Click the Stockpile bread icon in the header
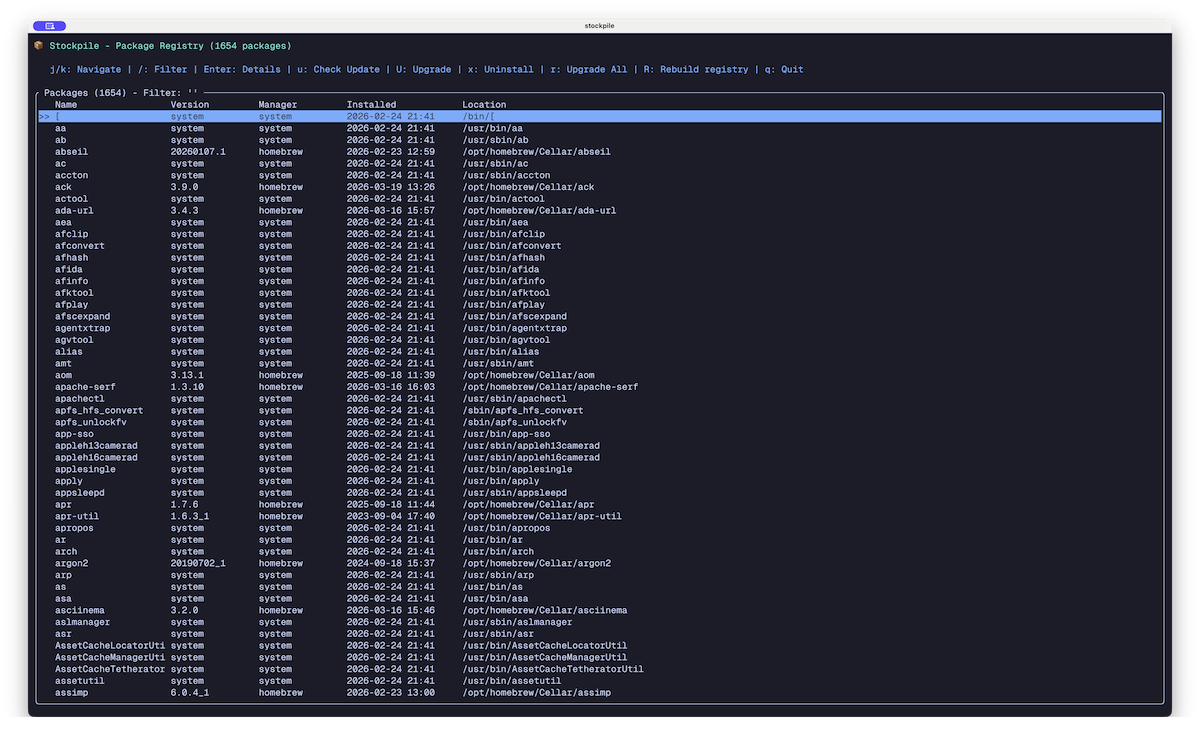Viewport: 1200px width, 754px height. click(38, 45)
